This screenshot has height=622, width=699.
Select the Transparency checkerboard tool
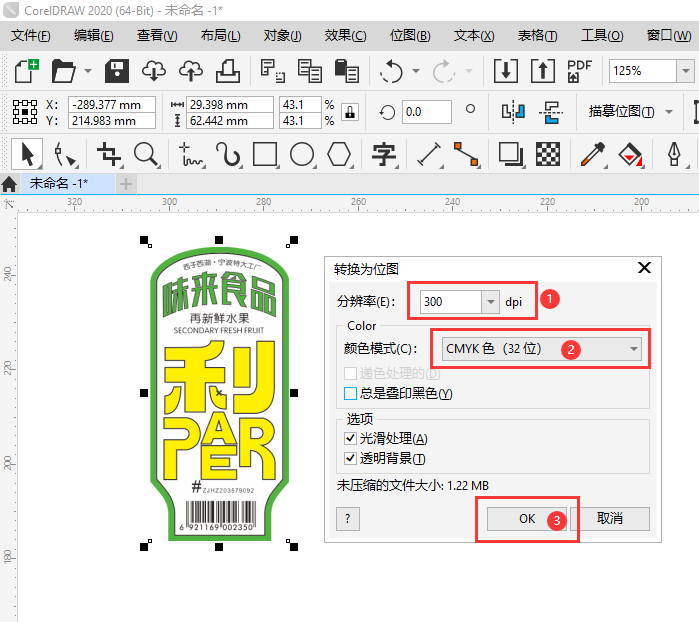click(x=548, y=154)
